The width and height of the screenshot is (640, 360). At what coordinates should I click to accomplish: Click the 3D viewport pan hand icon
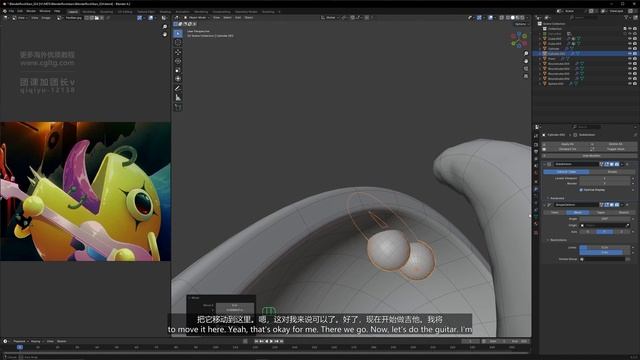click(x=526, y=61)
